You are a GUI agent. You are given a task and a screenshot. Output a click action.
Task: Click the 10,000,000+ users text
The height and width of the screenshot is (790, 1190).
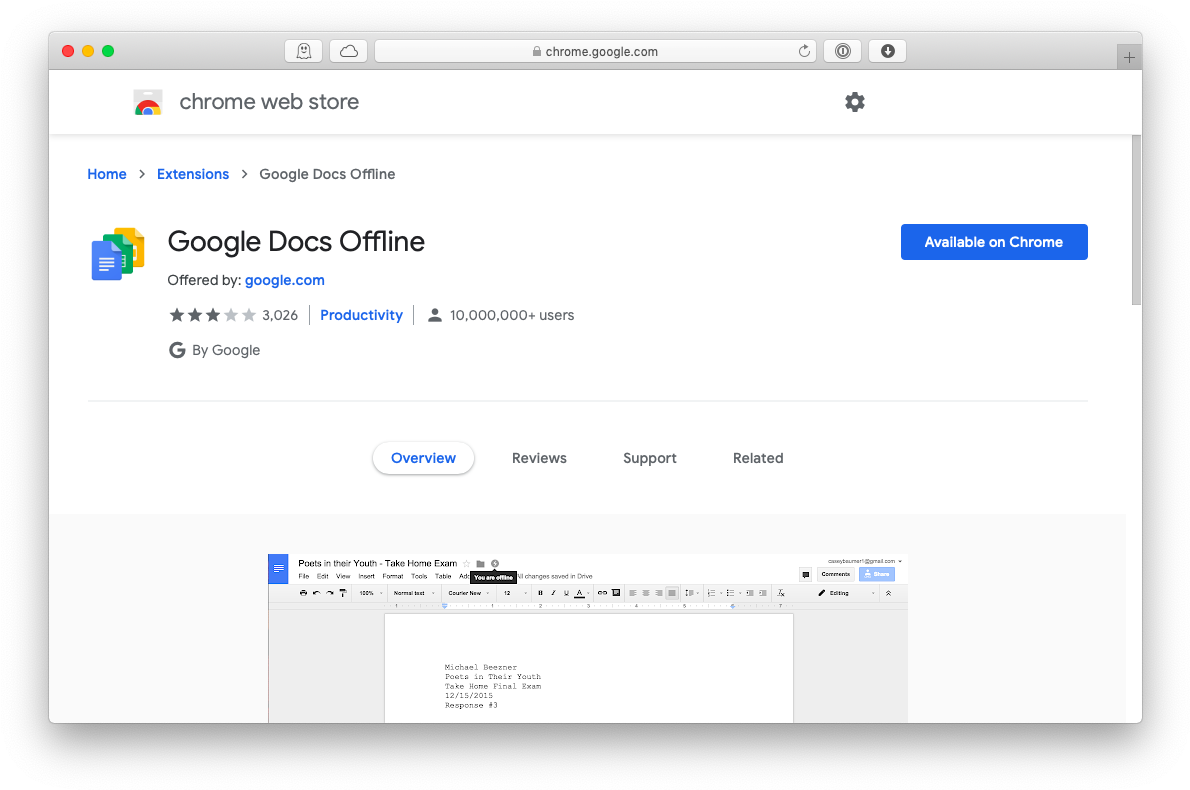tap(512, 315)
